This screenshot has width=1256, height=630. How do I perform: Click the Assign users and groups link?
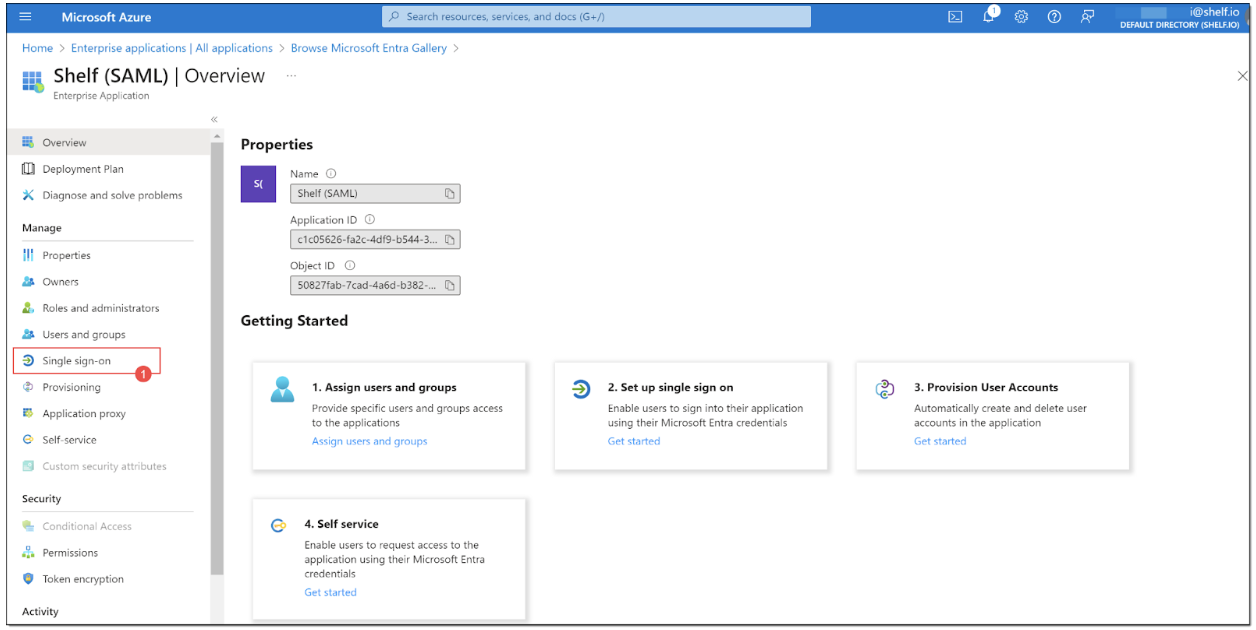[x=369, y=441]
